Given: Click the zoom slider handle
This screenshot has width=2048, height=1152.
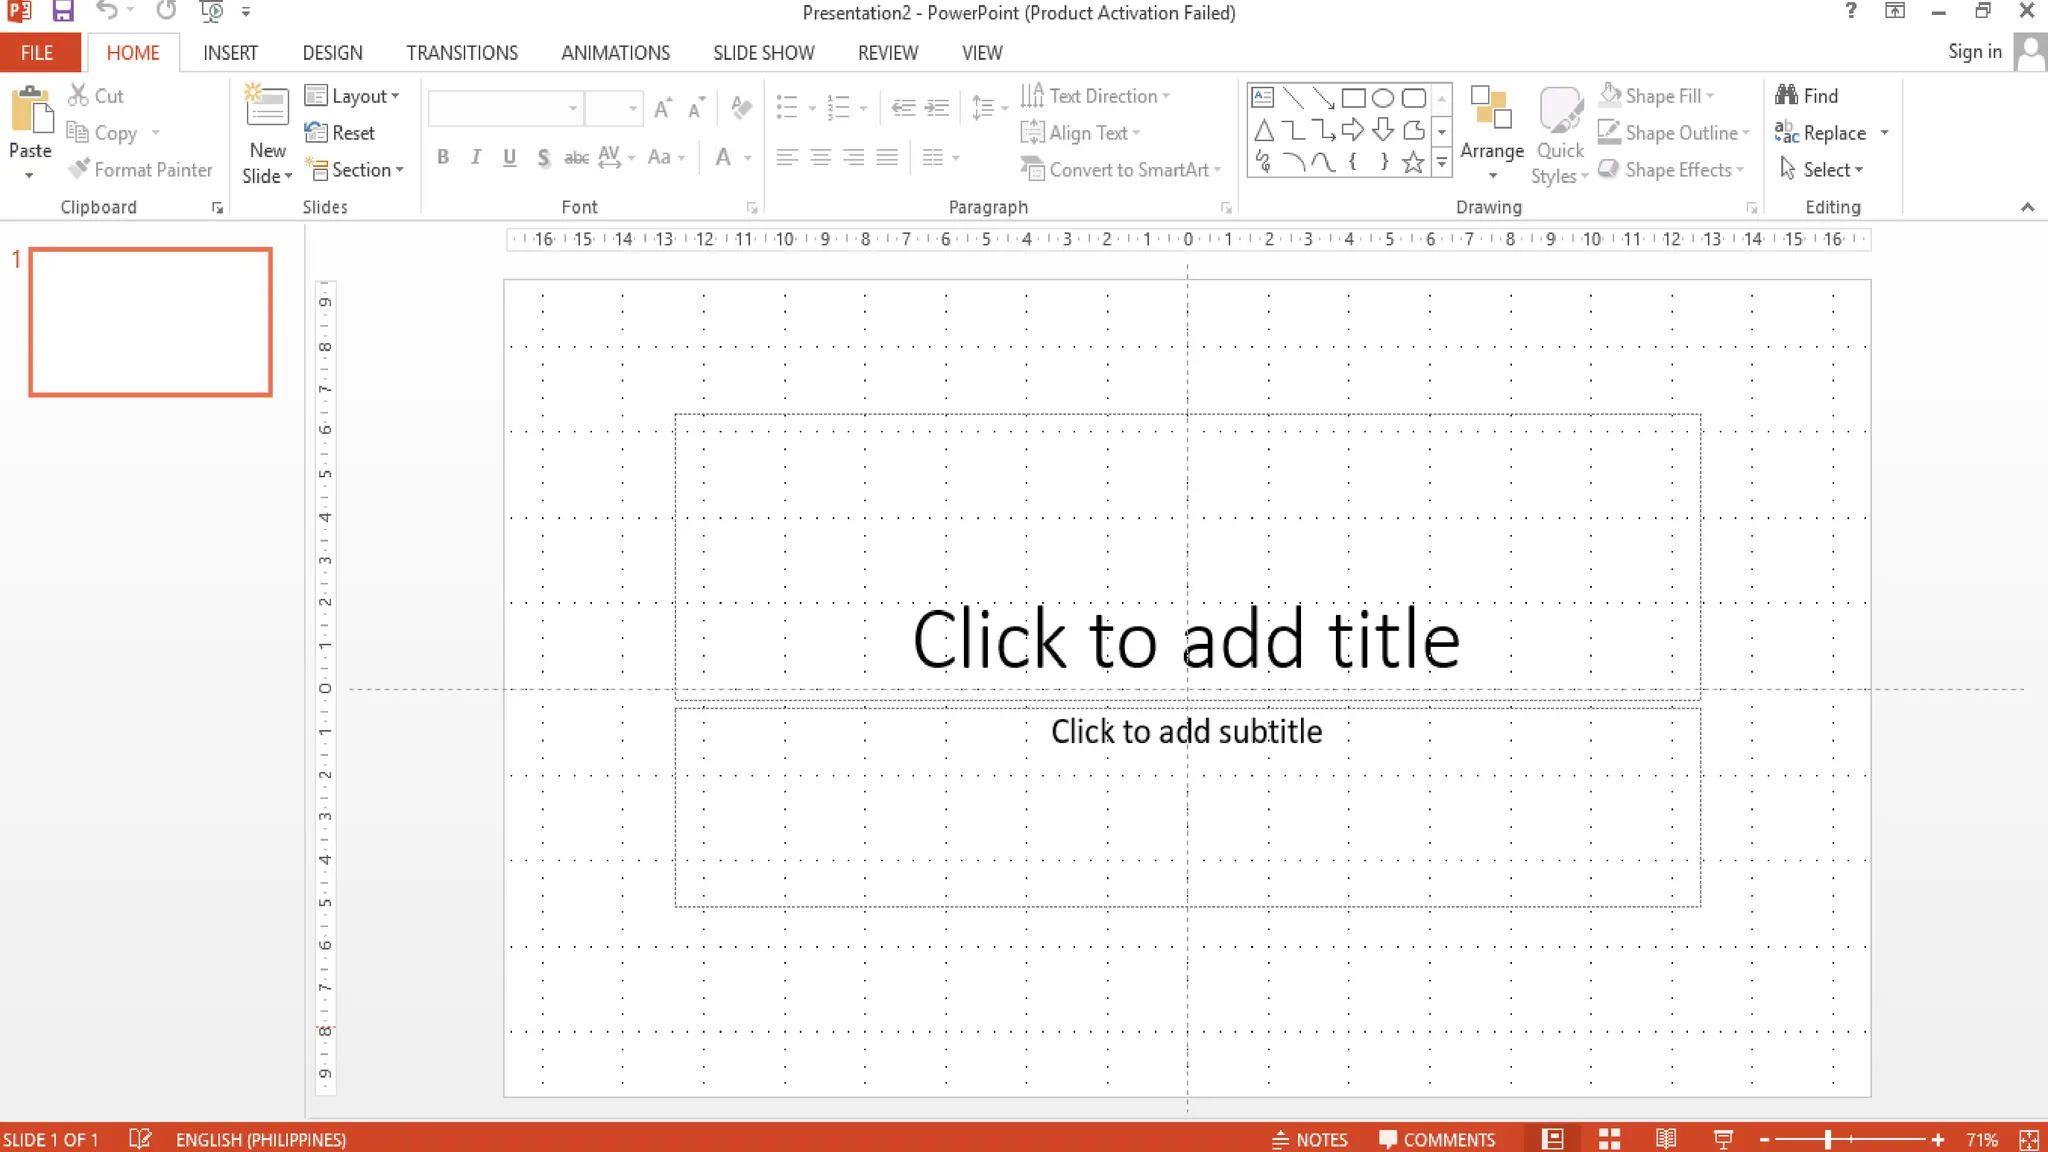Looking at the screenshot, I should pos(1827,1139).
